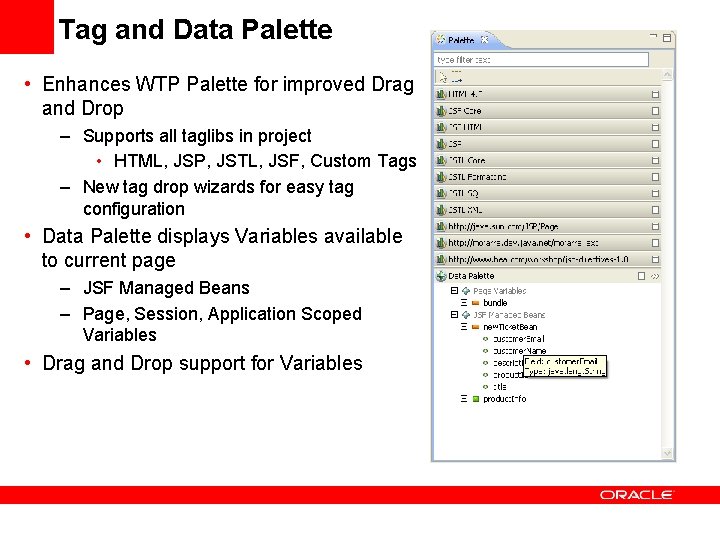Pin the JSTL Core drawer open
Screen dimensions: 720x540
655,161
